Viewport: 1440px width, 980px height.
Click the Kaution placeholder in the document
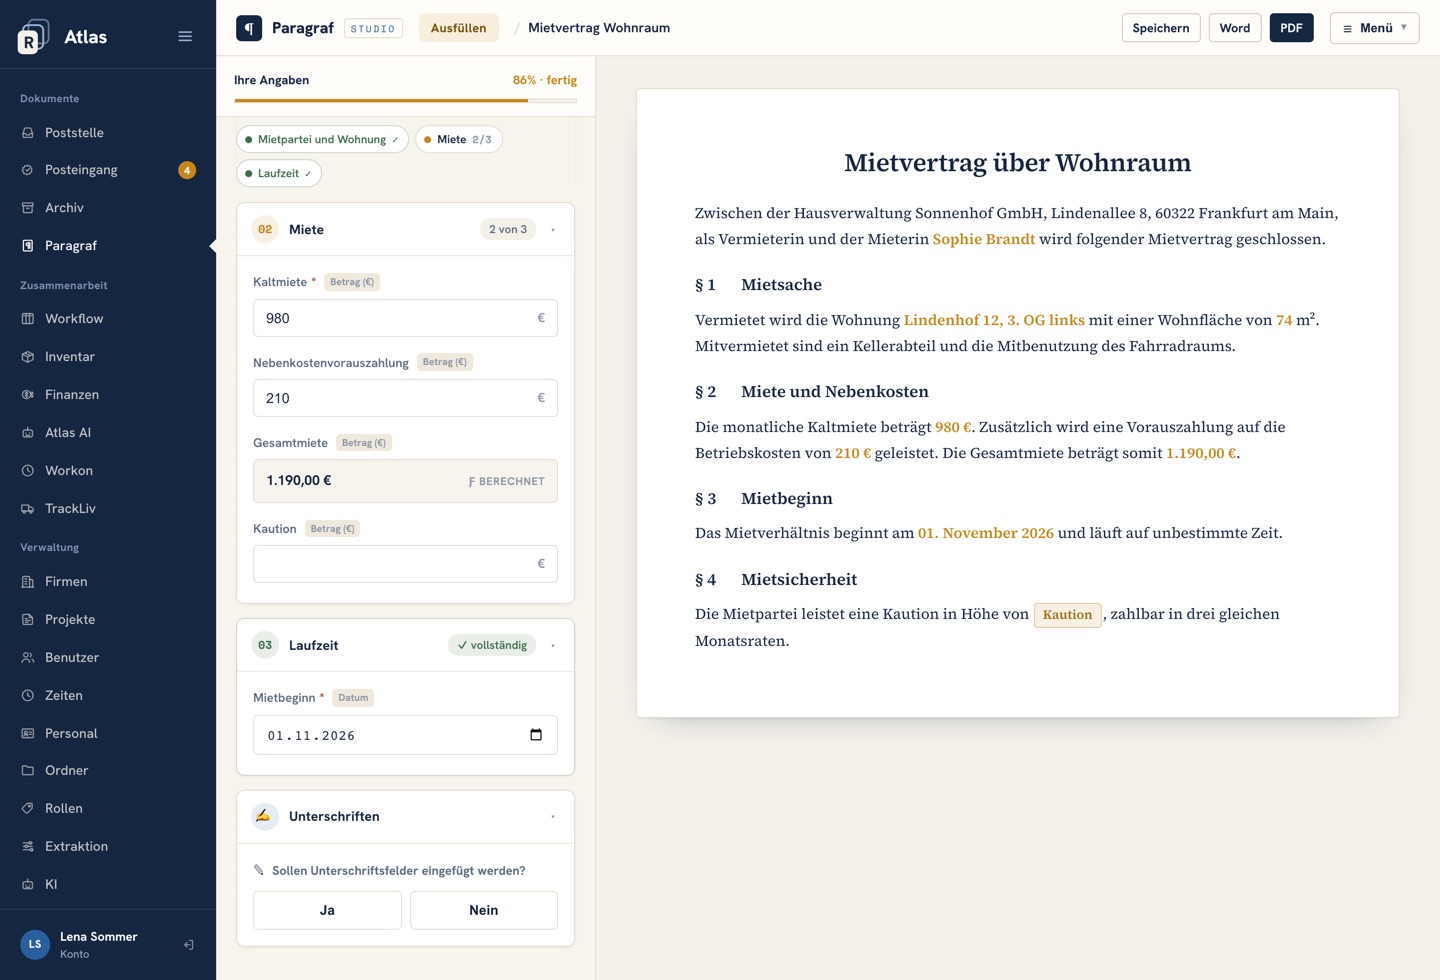tap(1067, 615)
